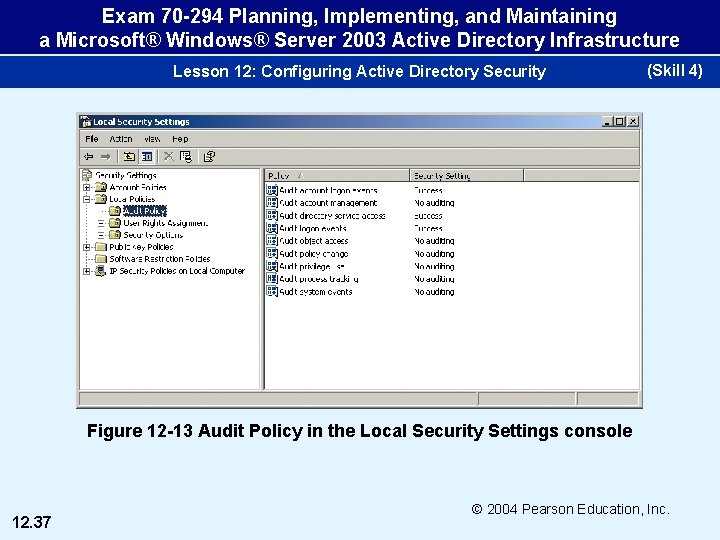Expand the Account Policies tree node
Viewport: 720px width, 540px height.
tap(86, 187)
